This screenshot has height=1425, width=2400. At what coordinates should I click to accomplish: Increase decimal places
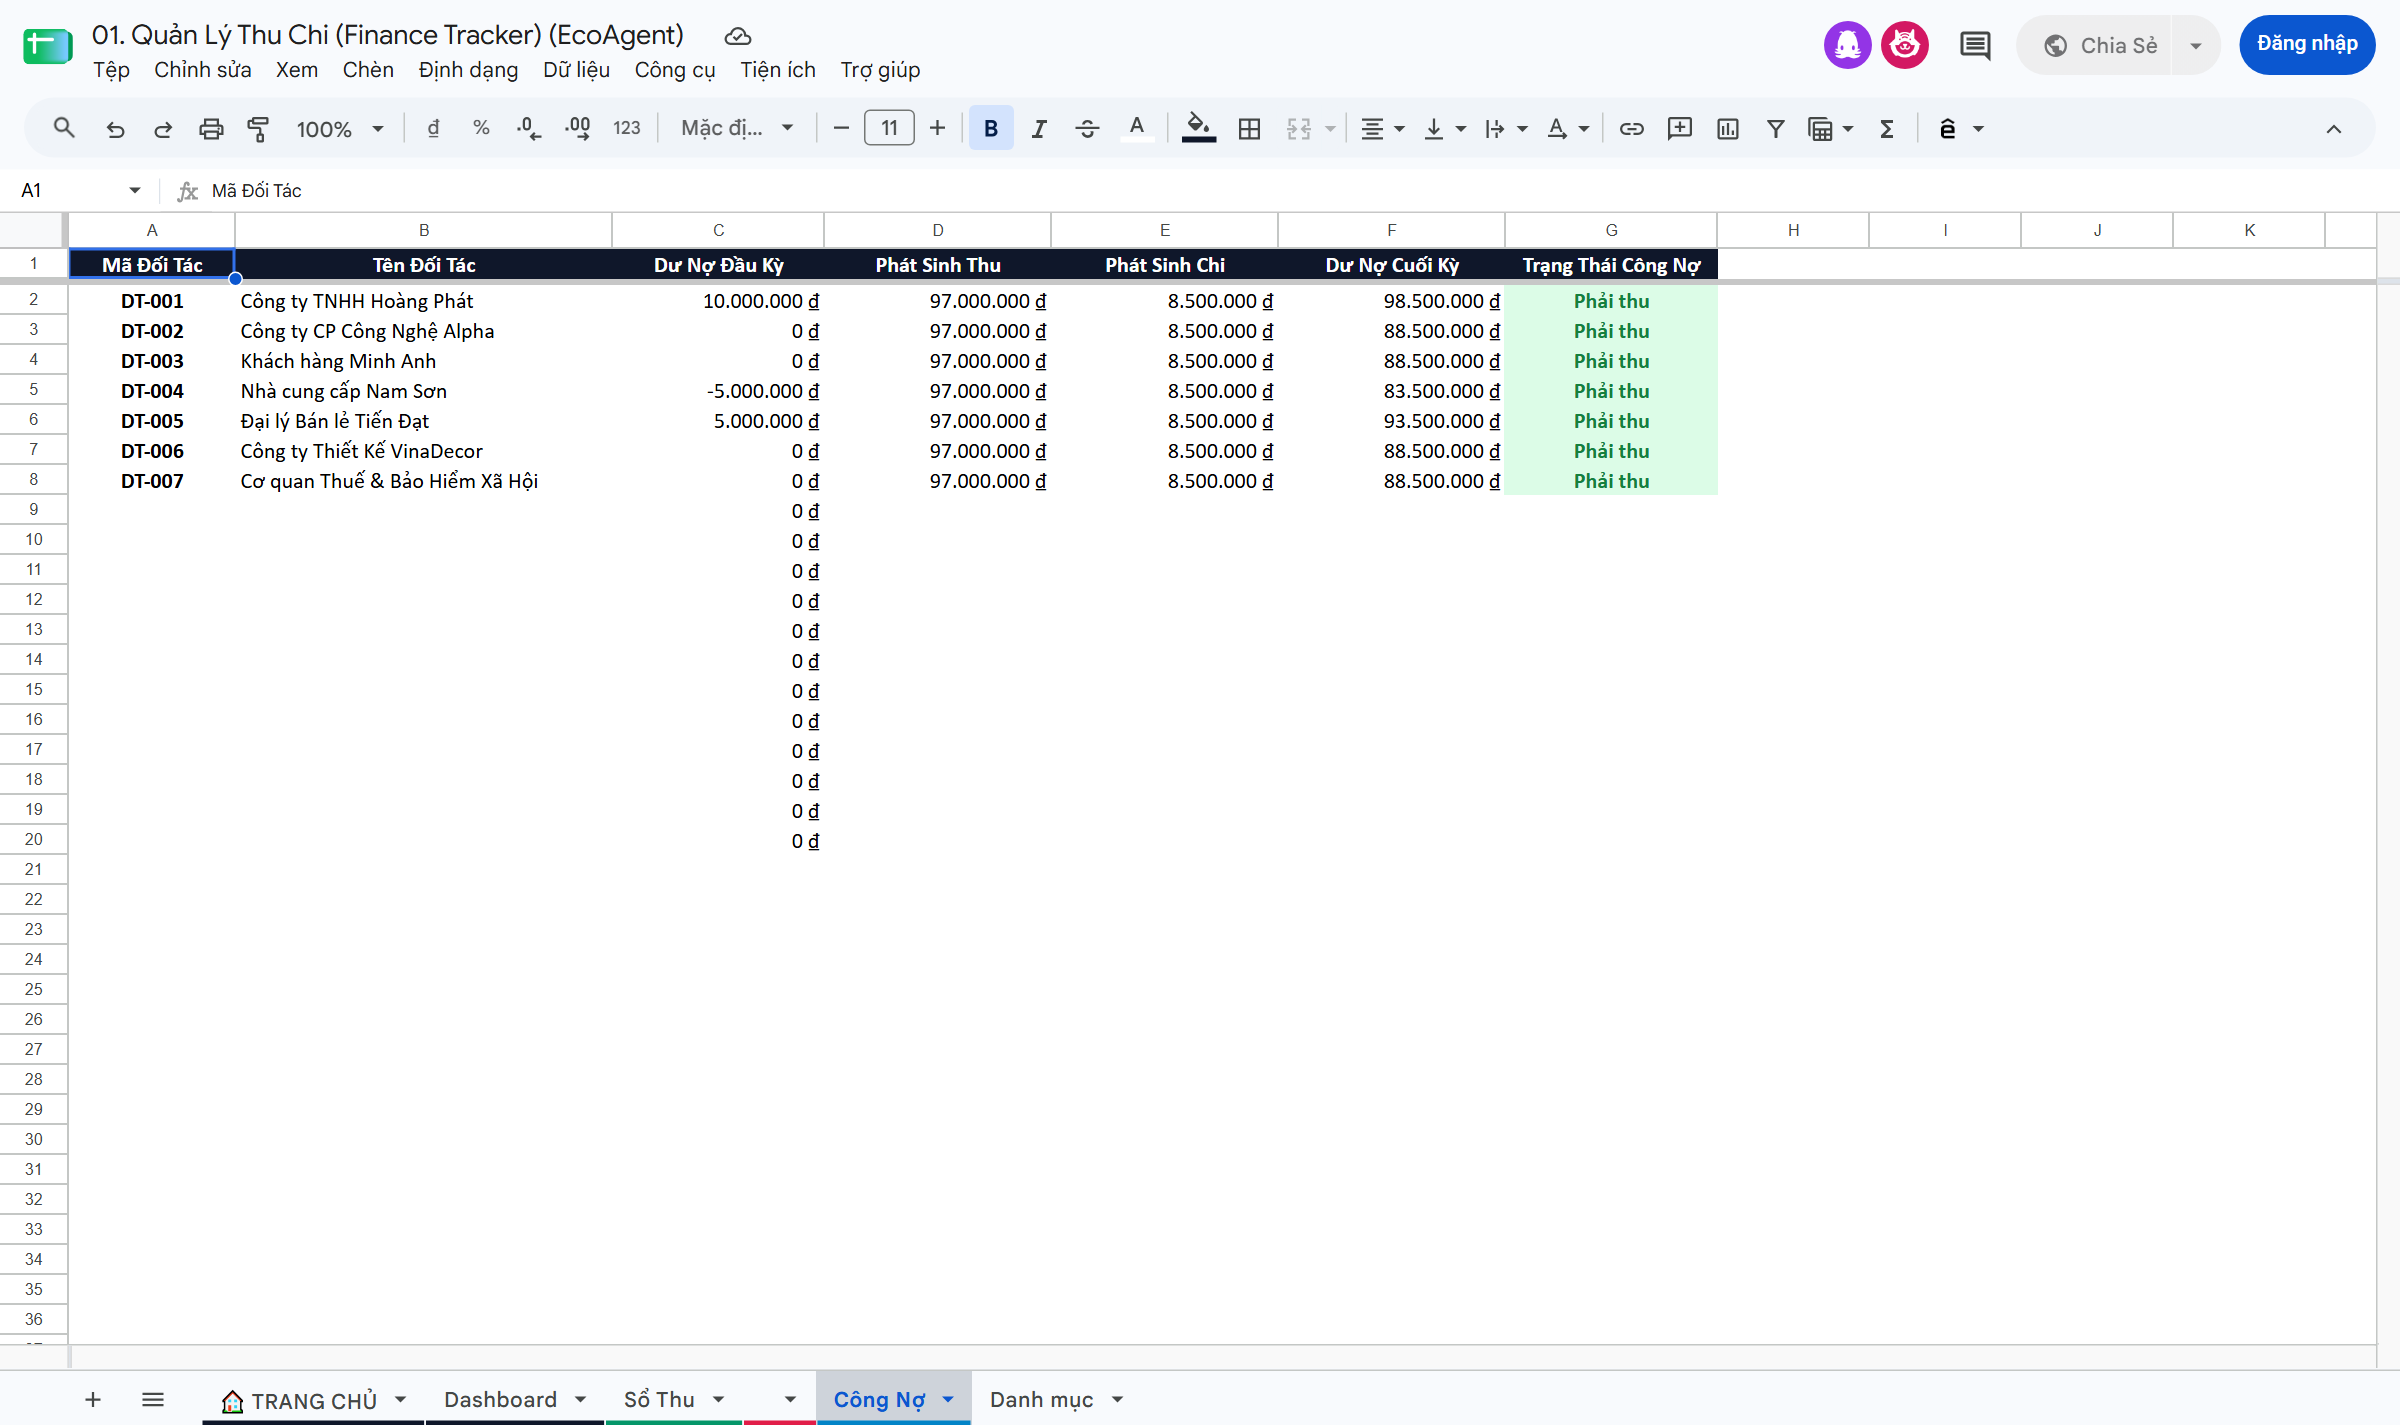[x=577, y=128]
